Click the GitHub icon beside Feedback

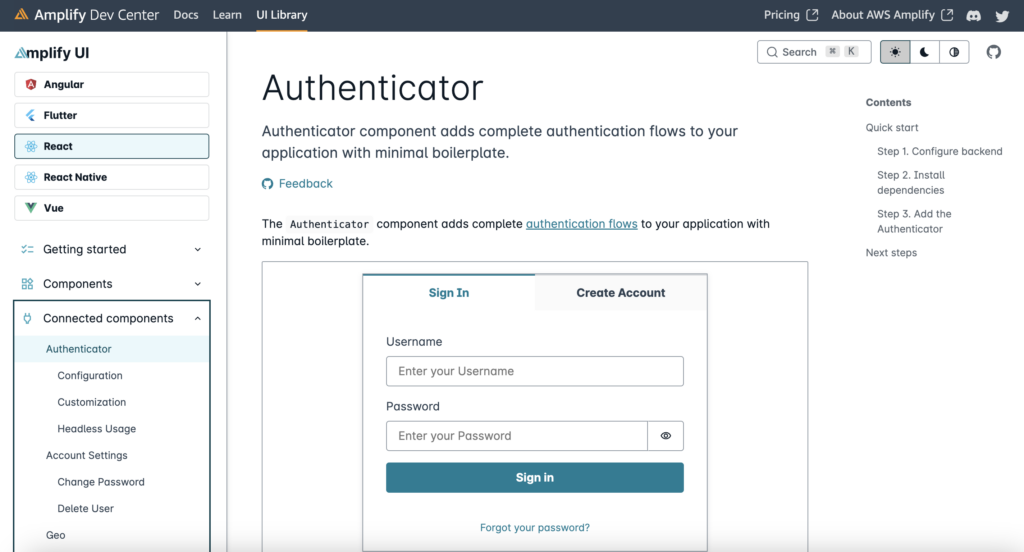(x=268, y=184)
